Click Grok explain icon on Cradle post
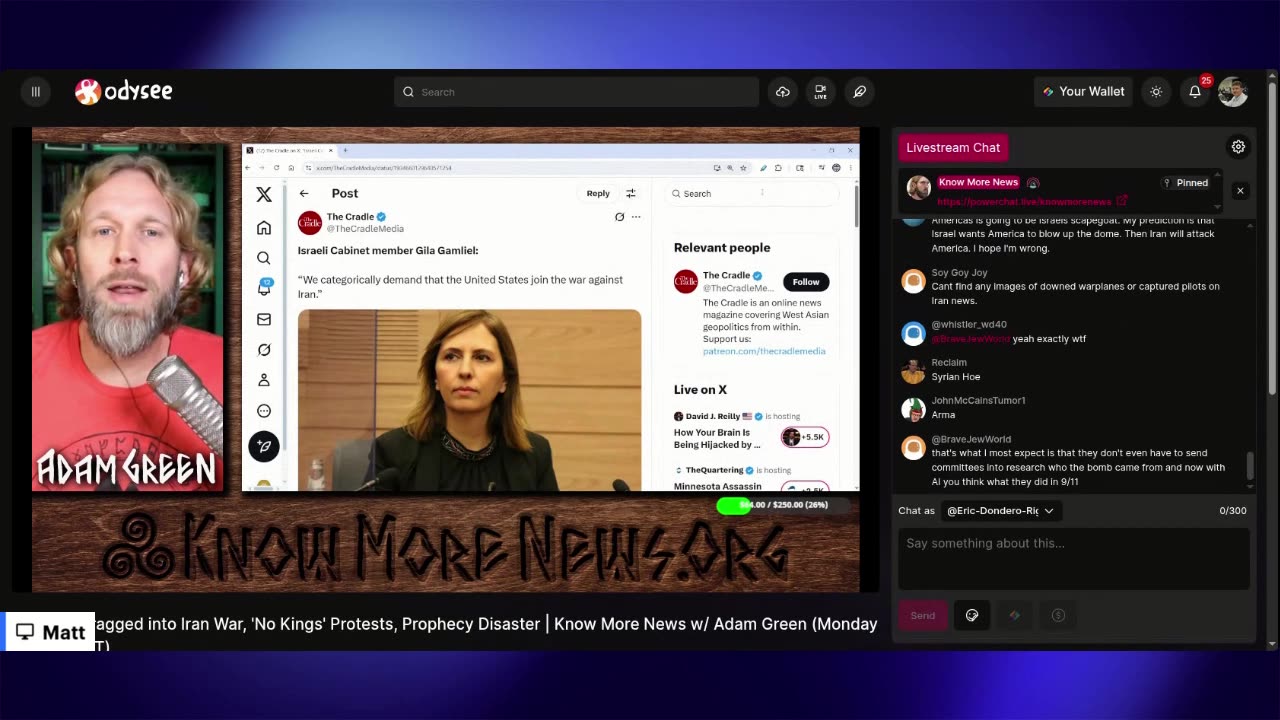This screenshot has width=1280, height=720. tap(619, 217)
